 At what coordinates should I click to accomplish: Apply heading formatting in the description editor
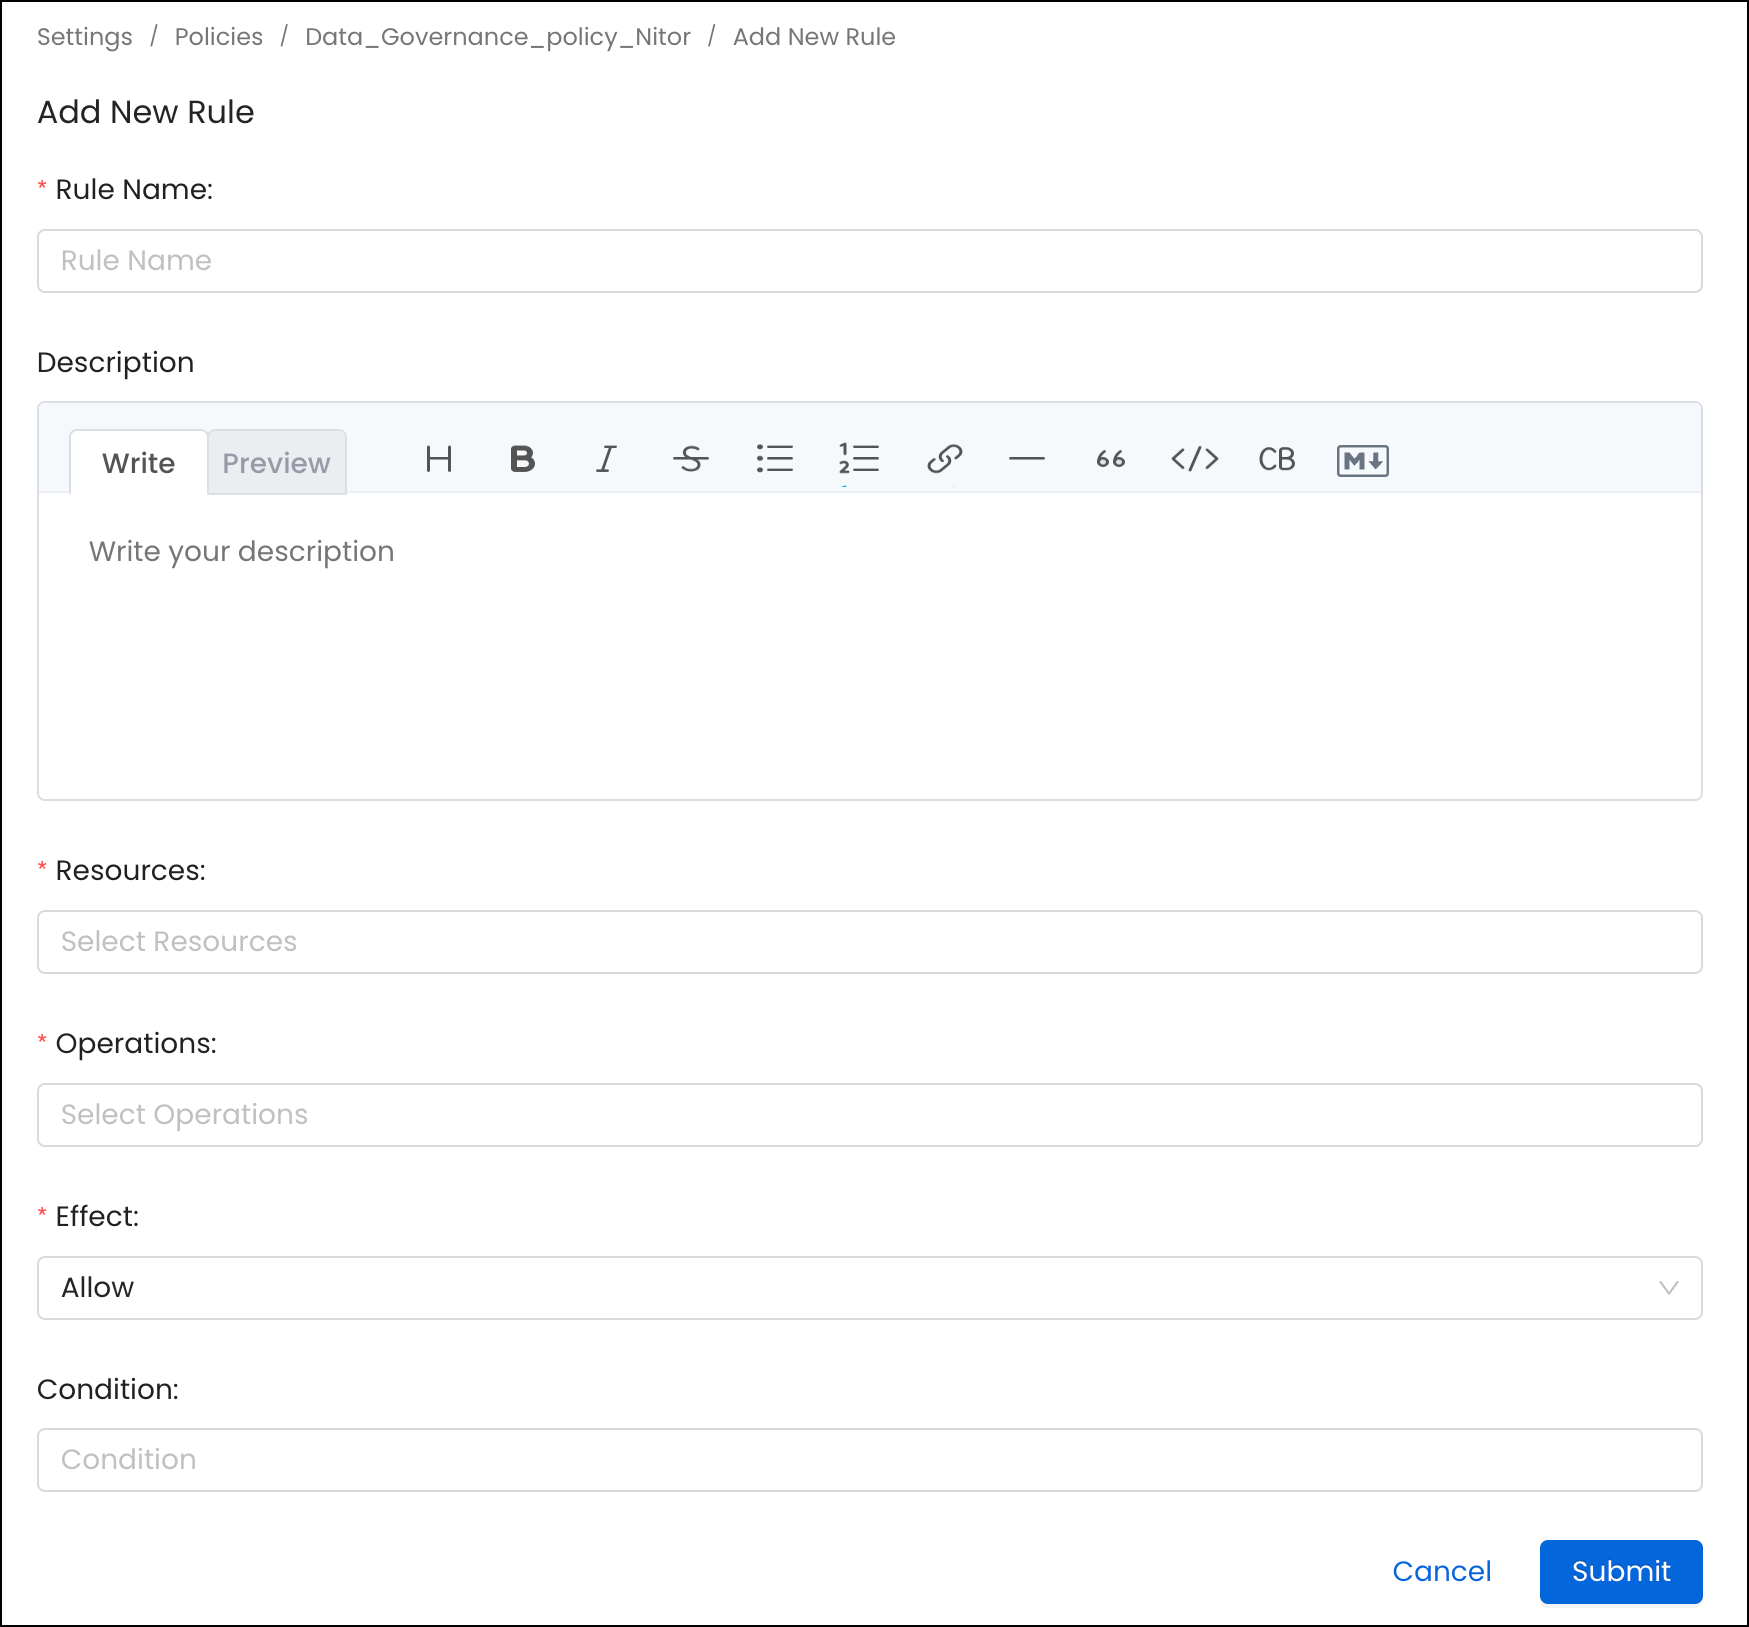coord(438,460)
